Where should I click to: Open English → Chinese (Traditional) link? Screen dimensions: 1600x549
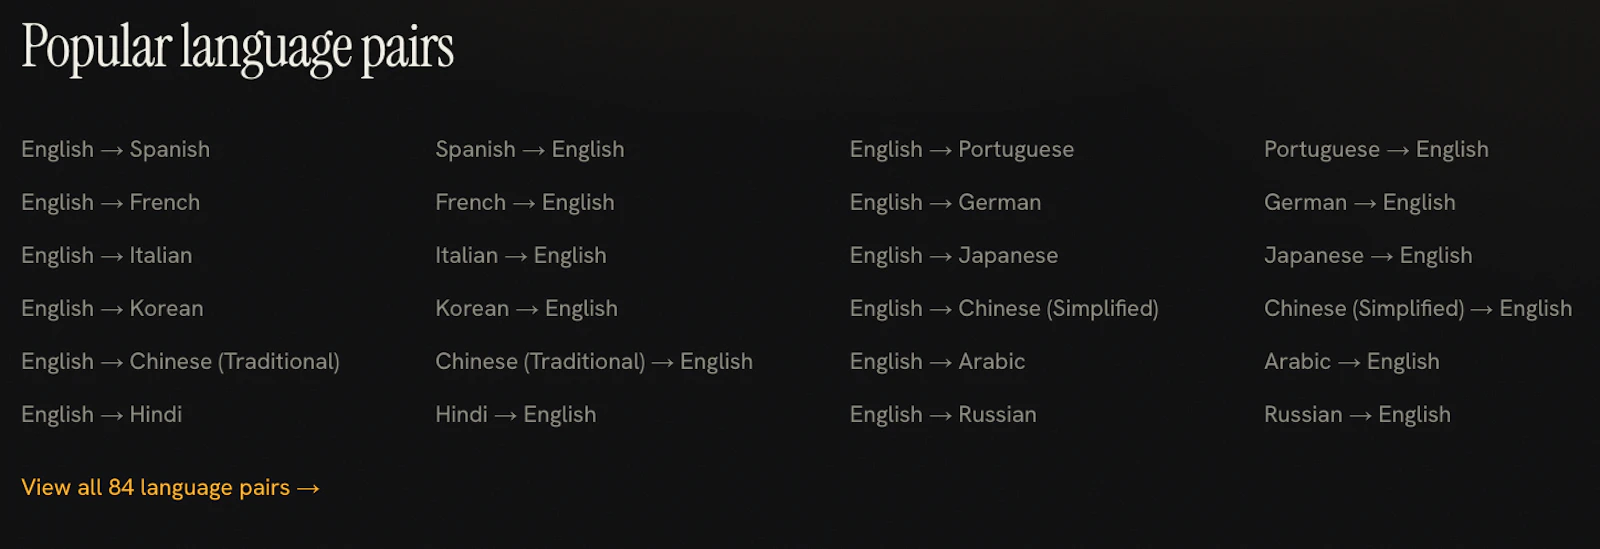[x=181, y=361]
